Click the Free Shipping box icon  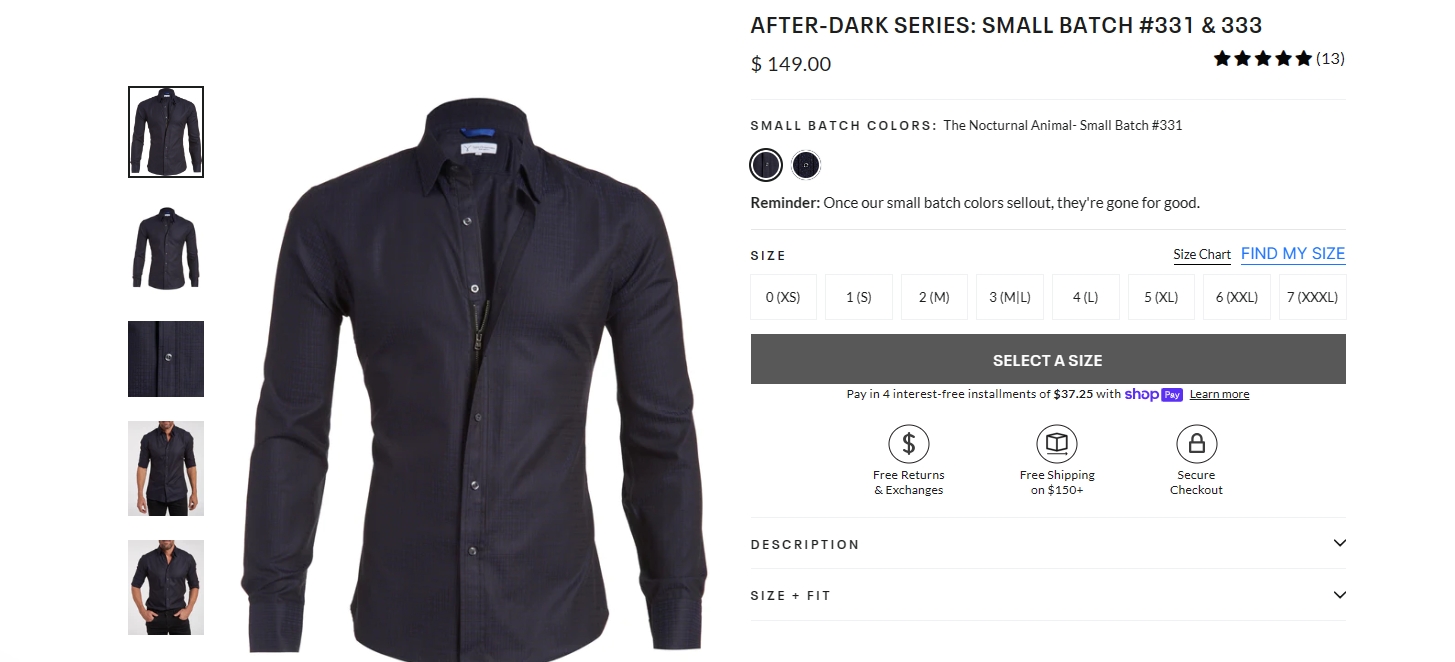[x=1057, y=443]
